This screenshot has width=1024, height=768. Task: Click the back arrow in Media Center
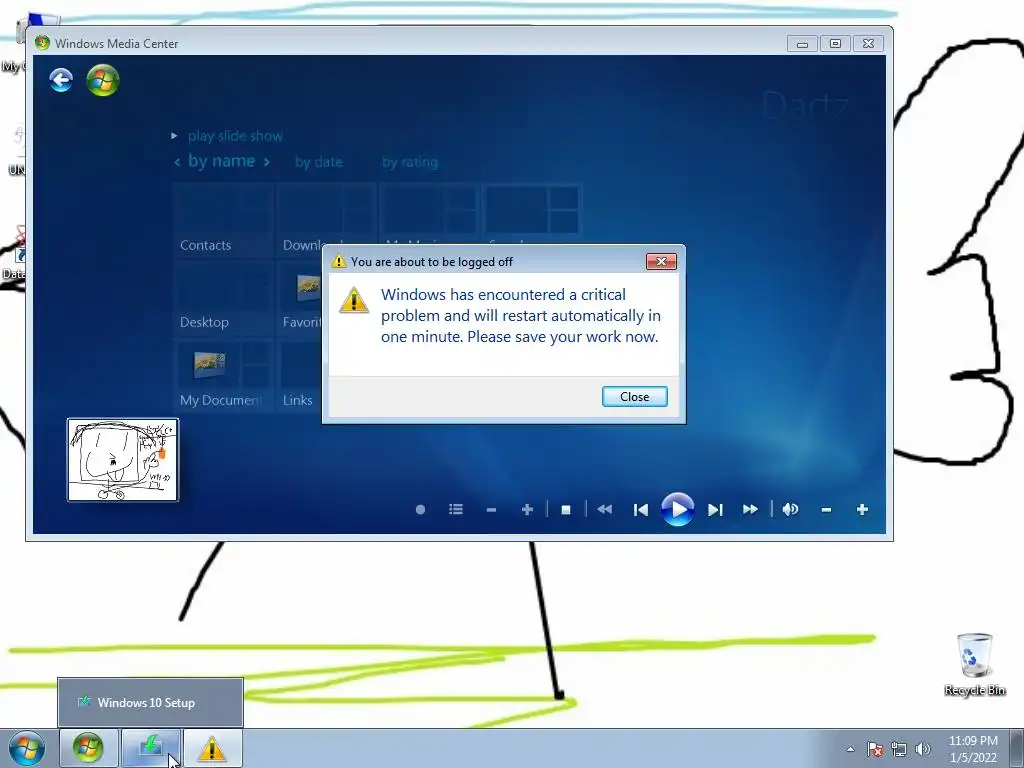(61, 80)
